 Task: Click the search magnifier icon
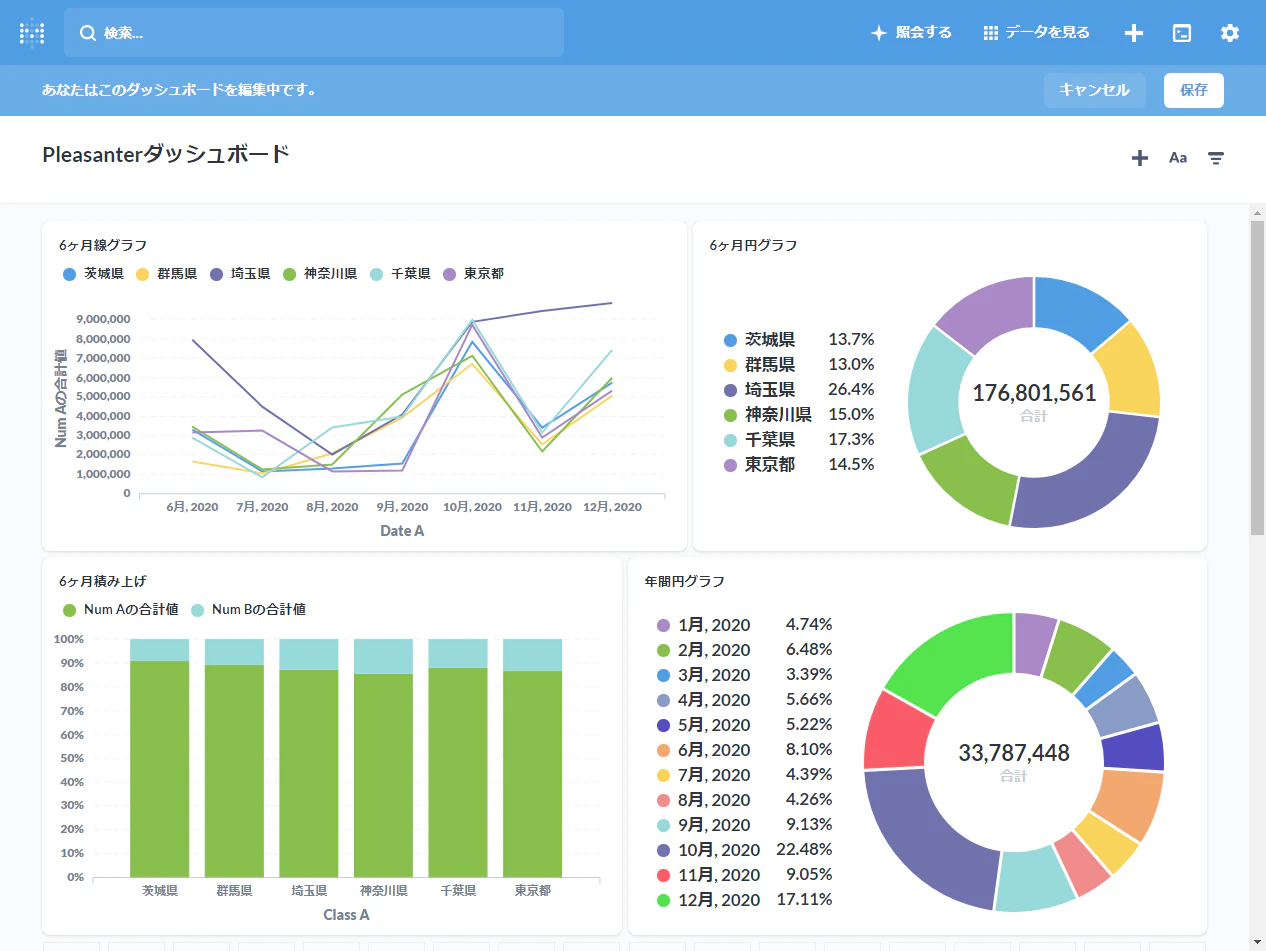[x=88, y=33]
